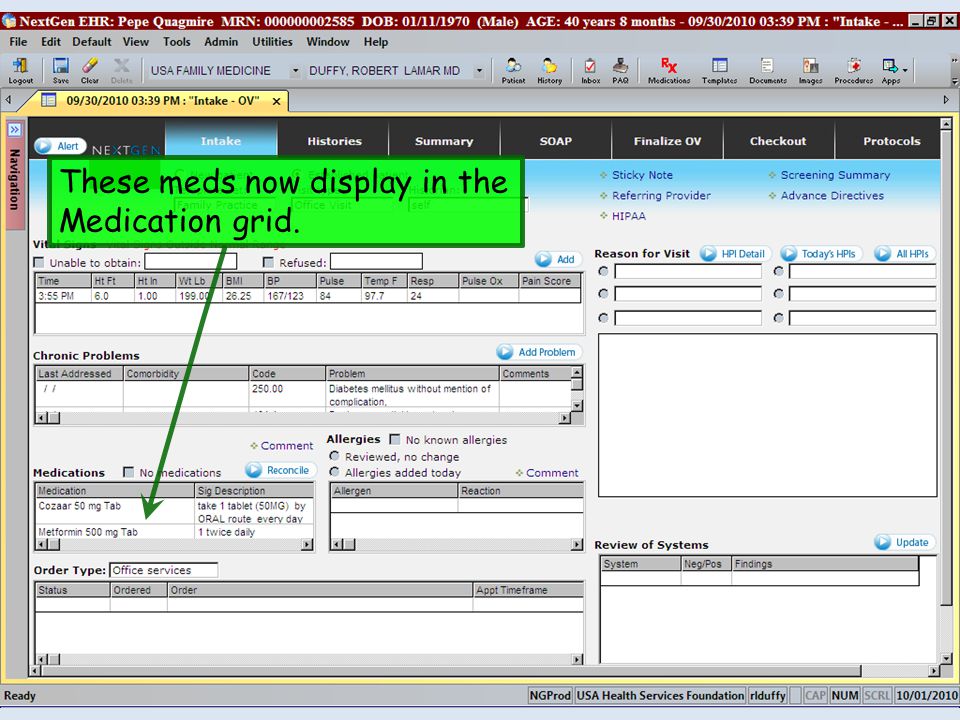Close the Intake - OV tab
Viewport: 960px width, 720px height.
[x=276, y=101]
